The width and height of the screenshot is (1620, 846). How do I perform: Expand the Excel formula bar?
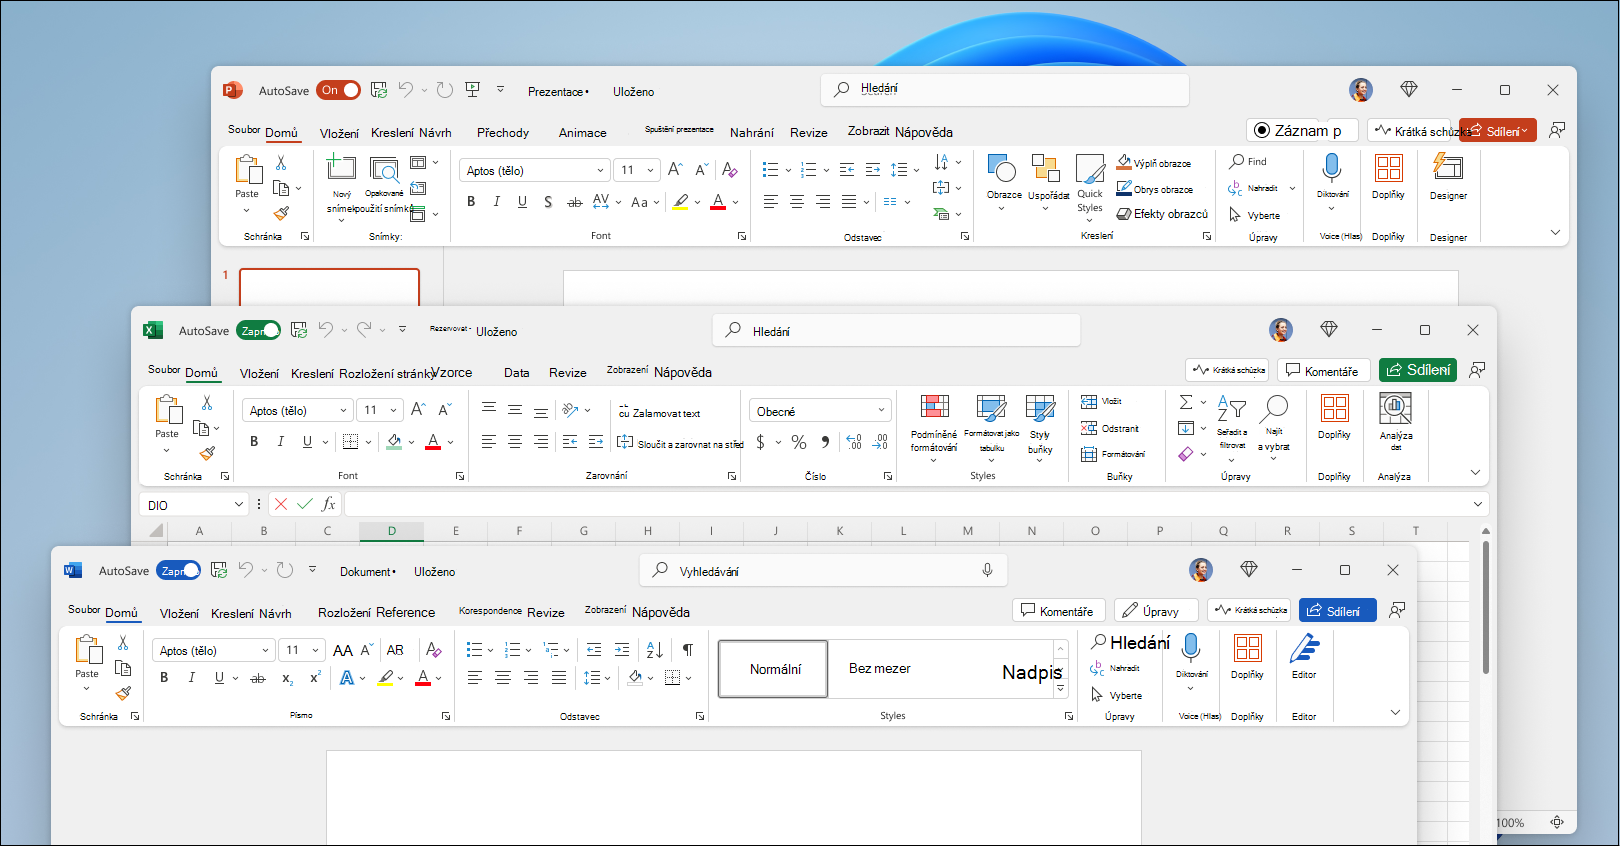(1477, 504)
